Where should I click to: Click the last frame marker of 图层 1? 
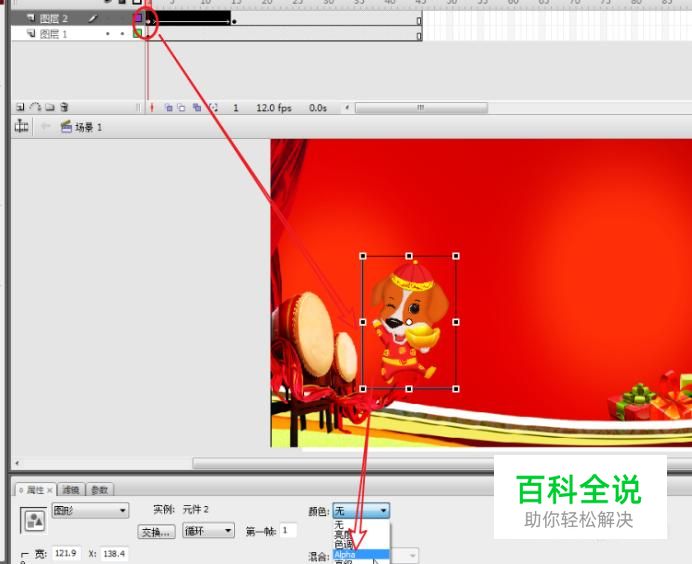point(419,36)
